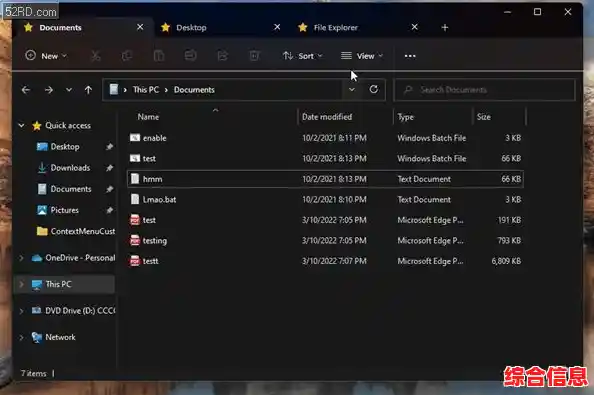Refresh the Documents folder view
594x395 pixels.
(374, 89)
